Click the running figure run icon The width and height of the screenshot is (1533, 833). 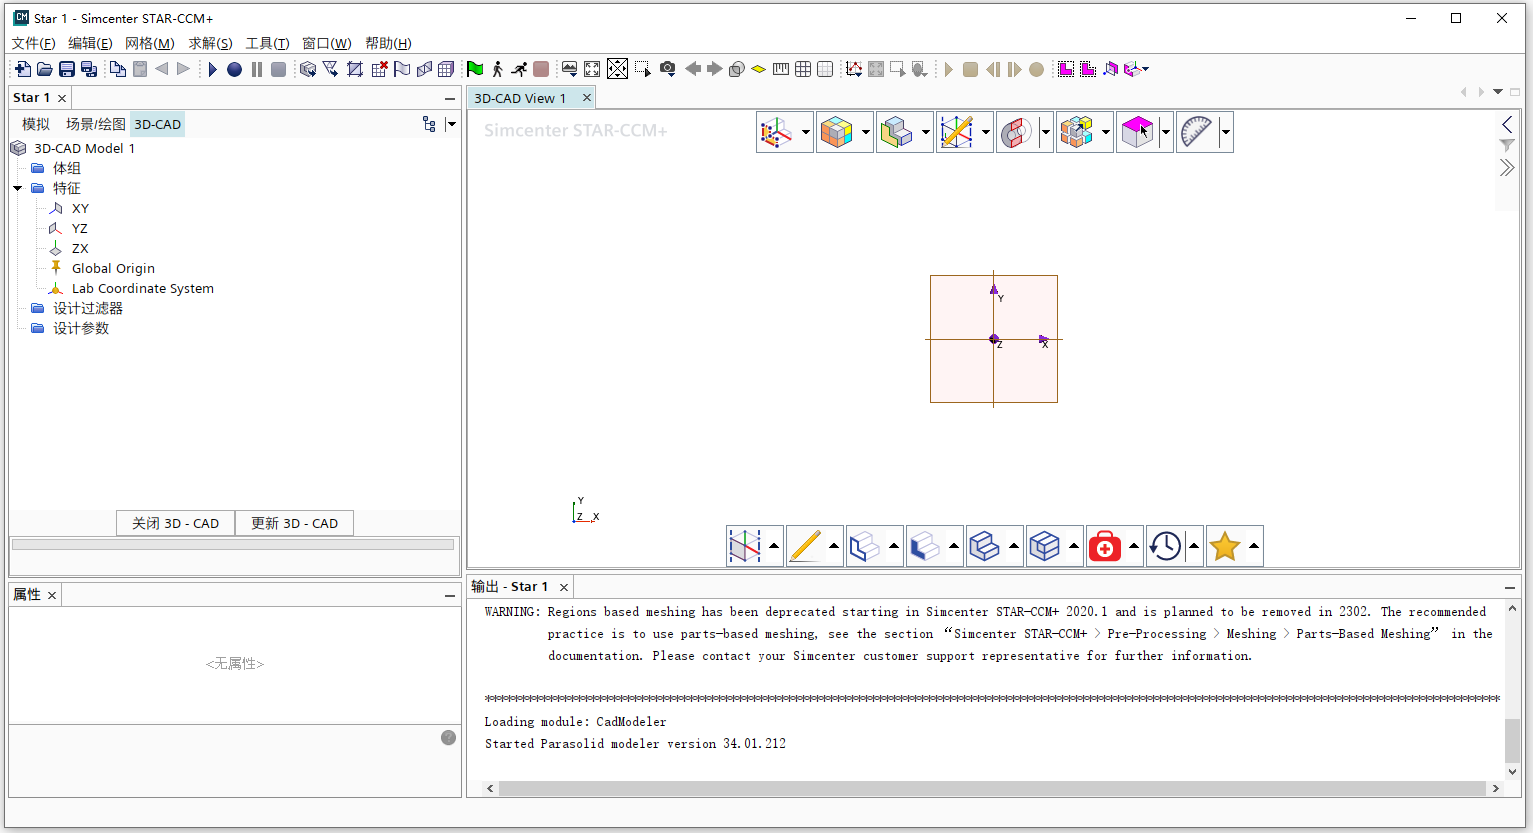coord(519,69)
